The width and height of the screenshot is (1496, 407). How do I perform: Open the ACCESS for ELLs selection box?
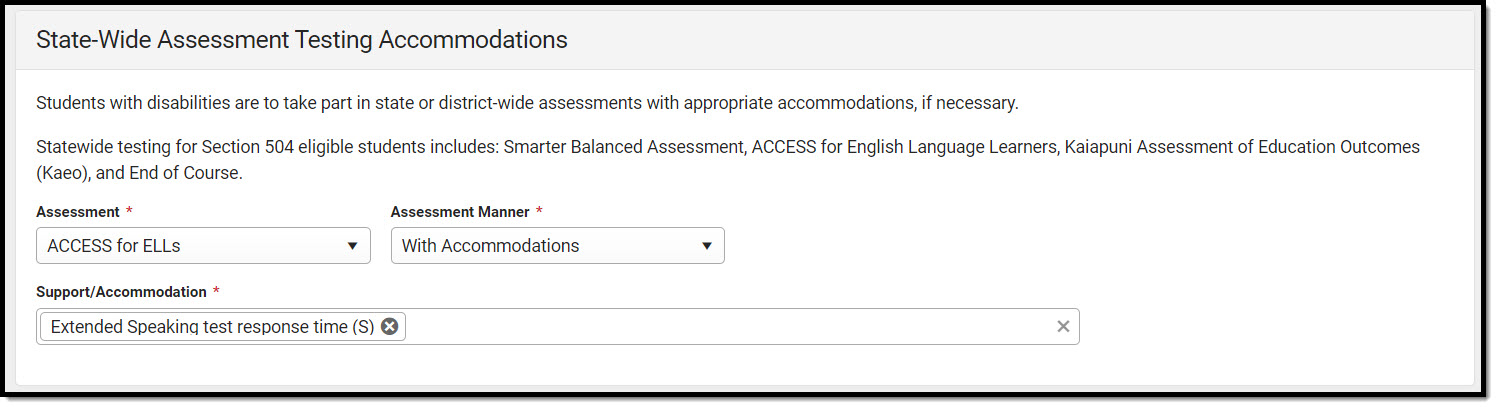click(190, 246)
